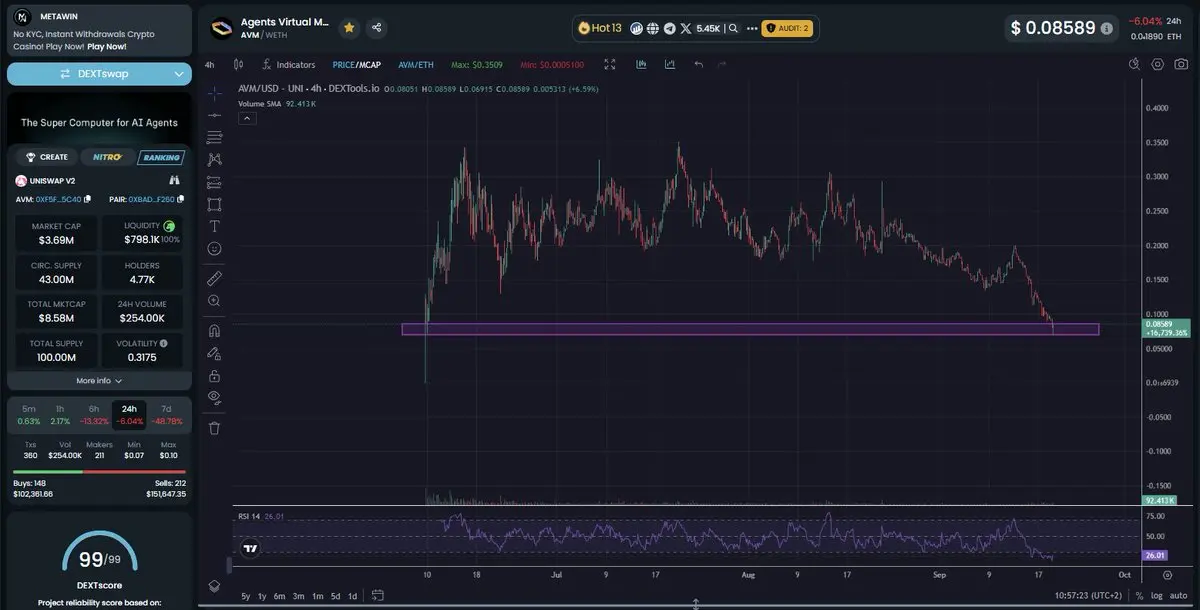
Task: Collapse the indicator legend chevron
Action: point(247,118)
